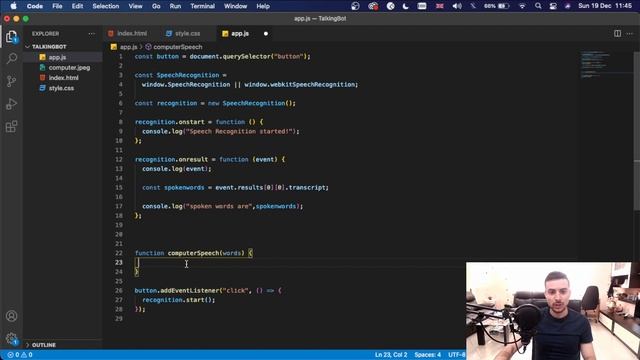Click app.js in the breadcrumb

click(x=128, y=47)
